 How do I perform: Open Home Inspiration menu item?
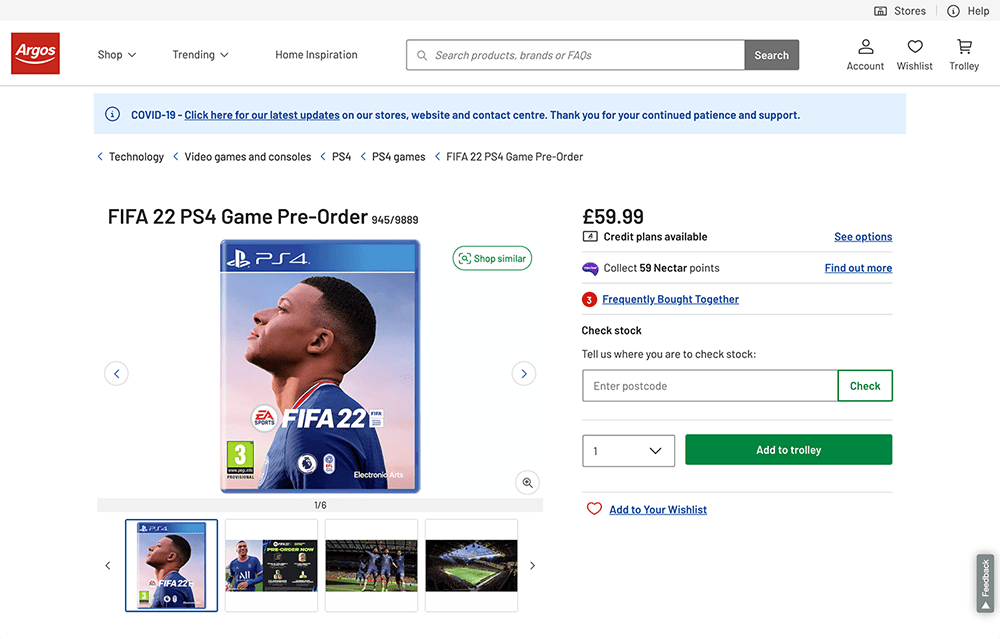click(316, 55)
